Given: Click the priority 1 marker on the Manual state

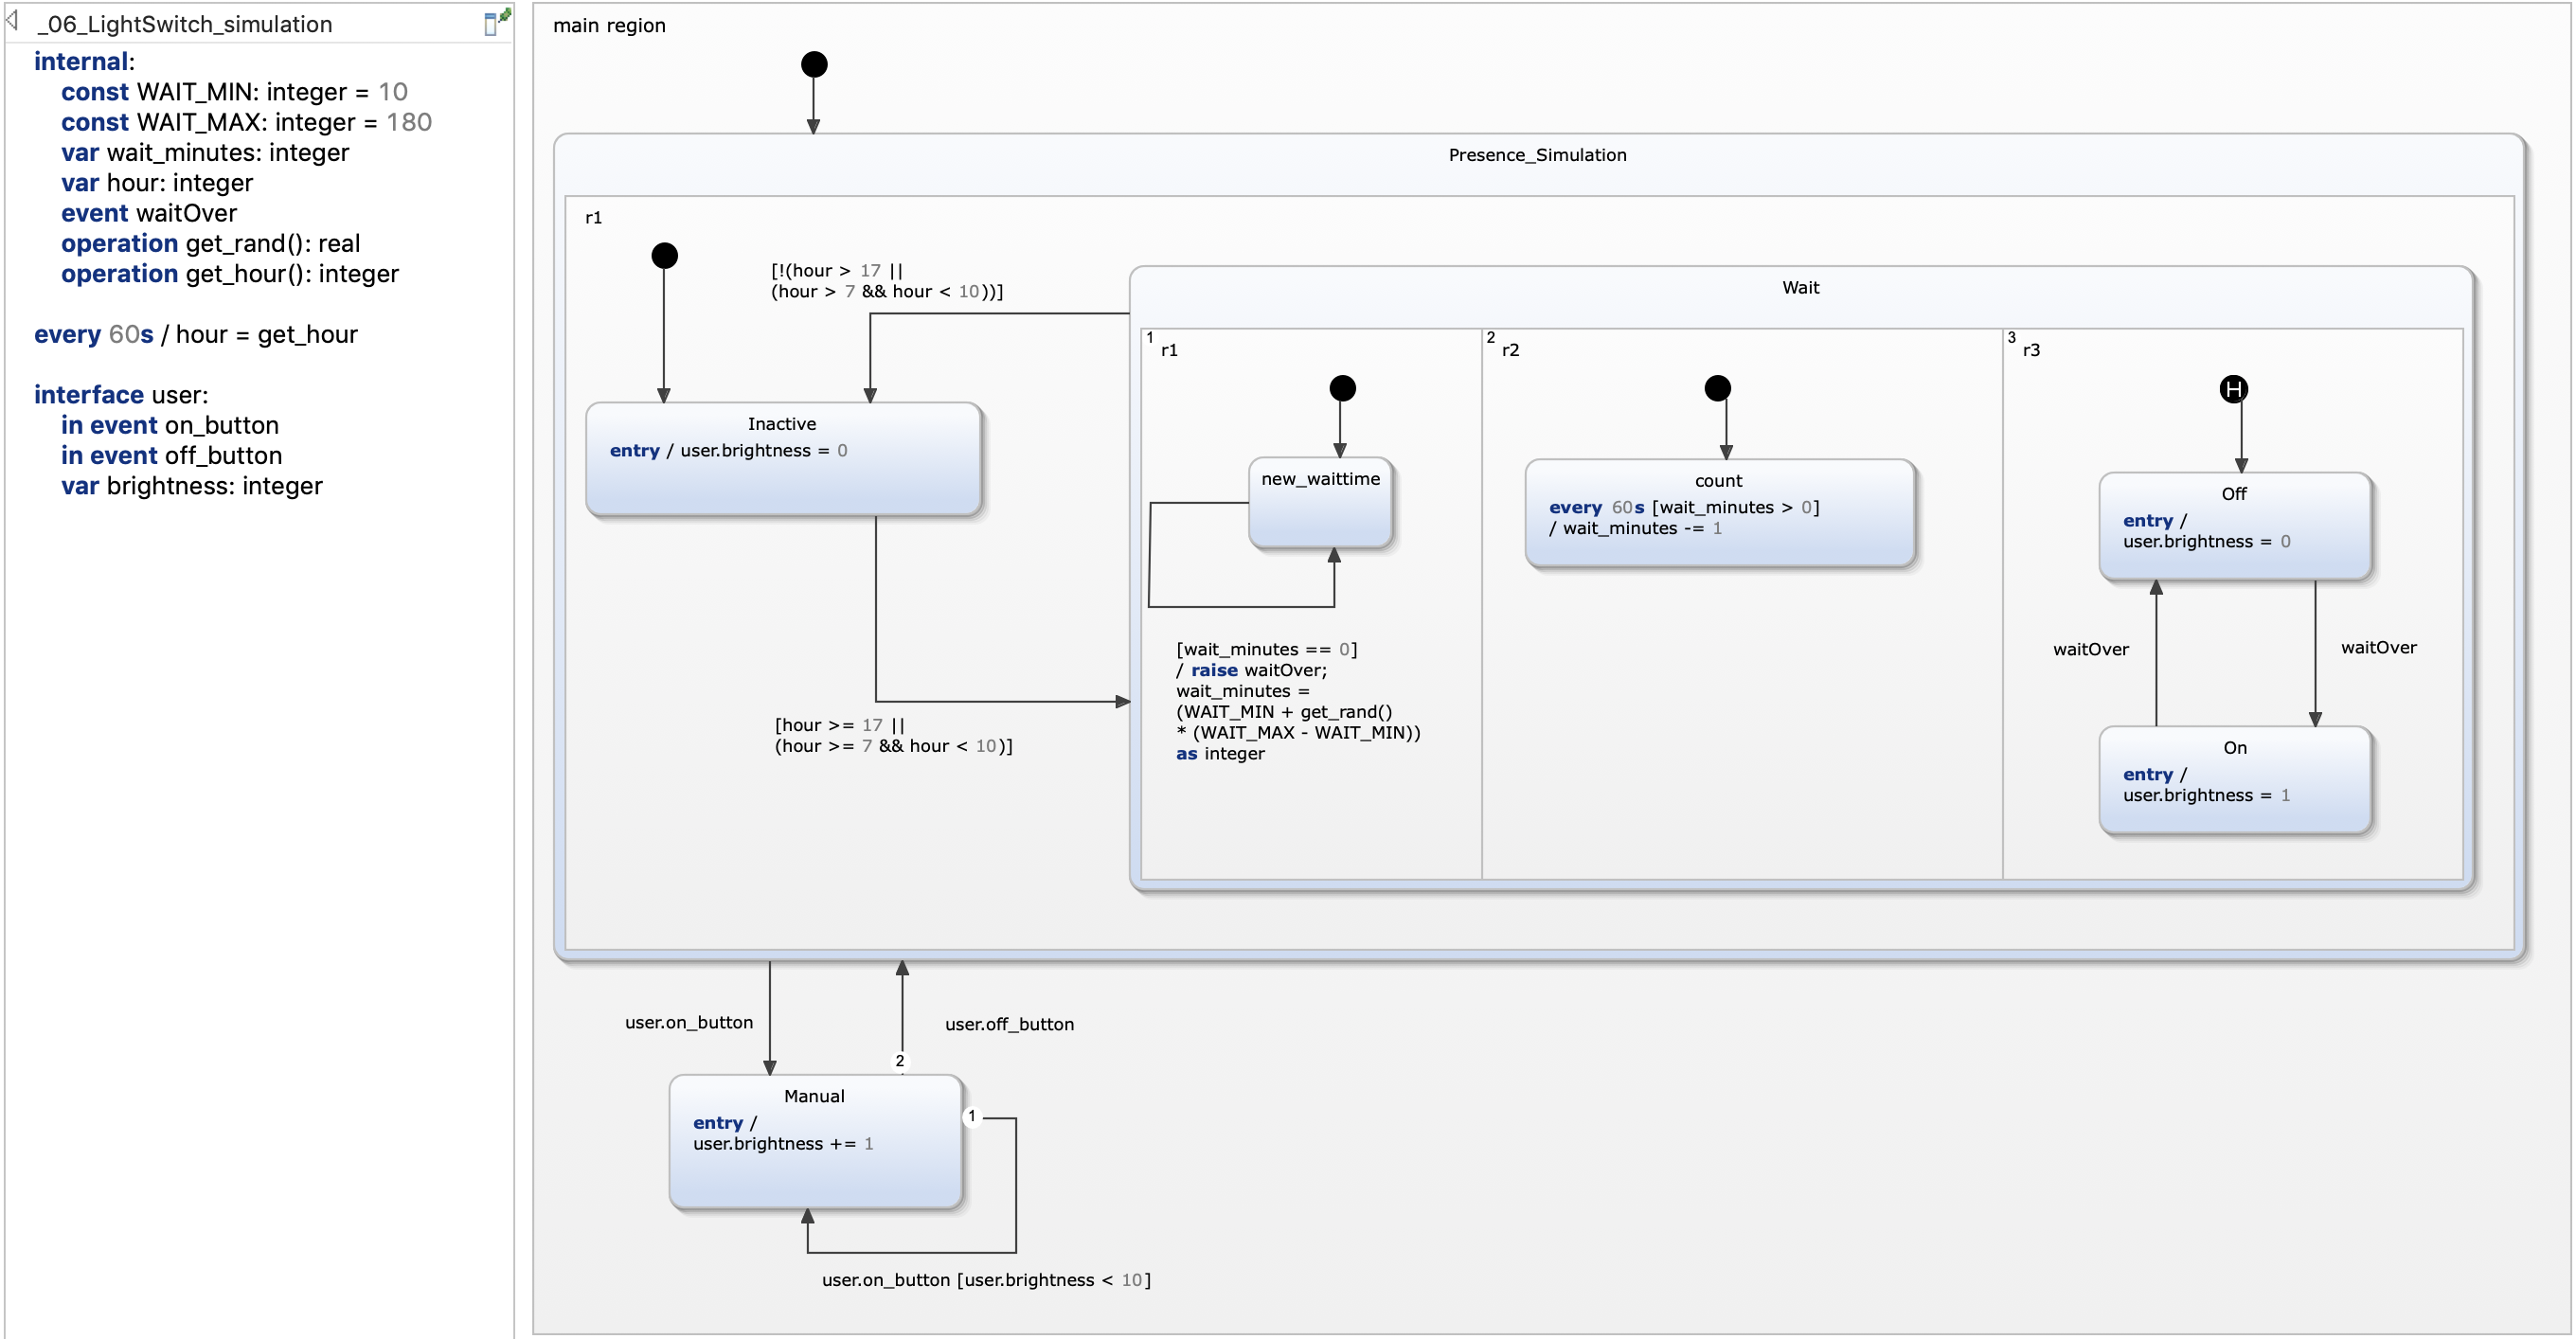Looking at the screenshot, I should pos(971,1116).
